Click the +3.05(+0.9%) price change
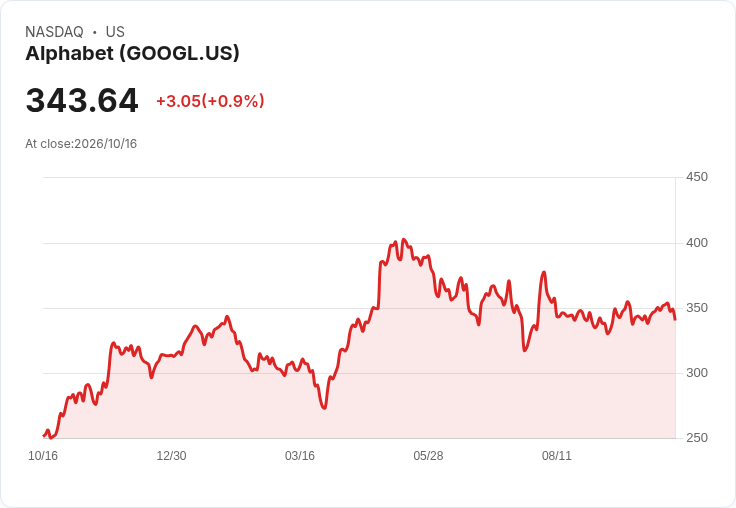This screenshot has height=508, width=736. tap(210, 101)
